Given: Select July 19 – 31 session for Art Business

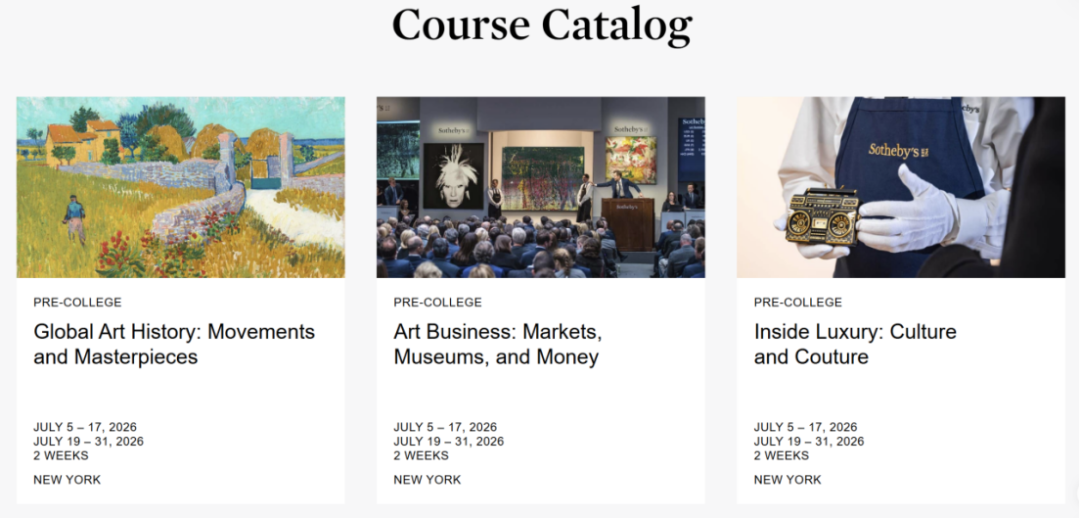Looking at the screenshot, I should coord(448,441).
